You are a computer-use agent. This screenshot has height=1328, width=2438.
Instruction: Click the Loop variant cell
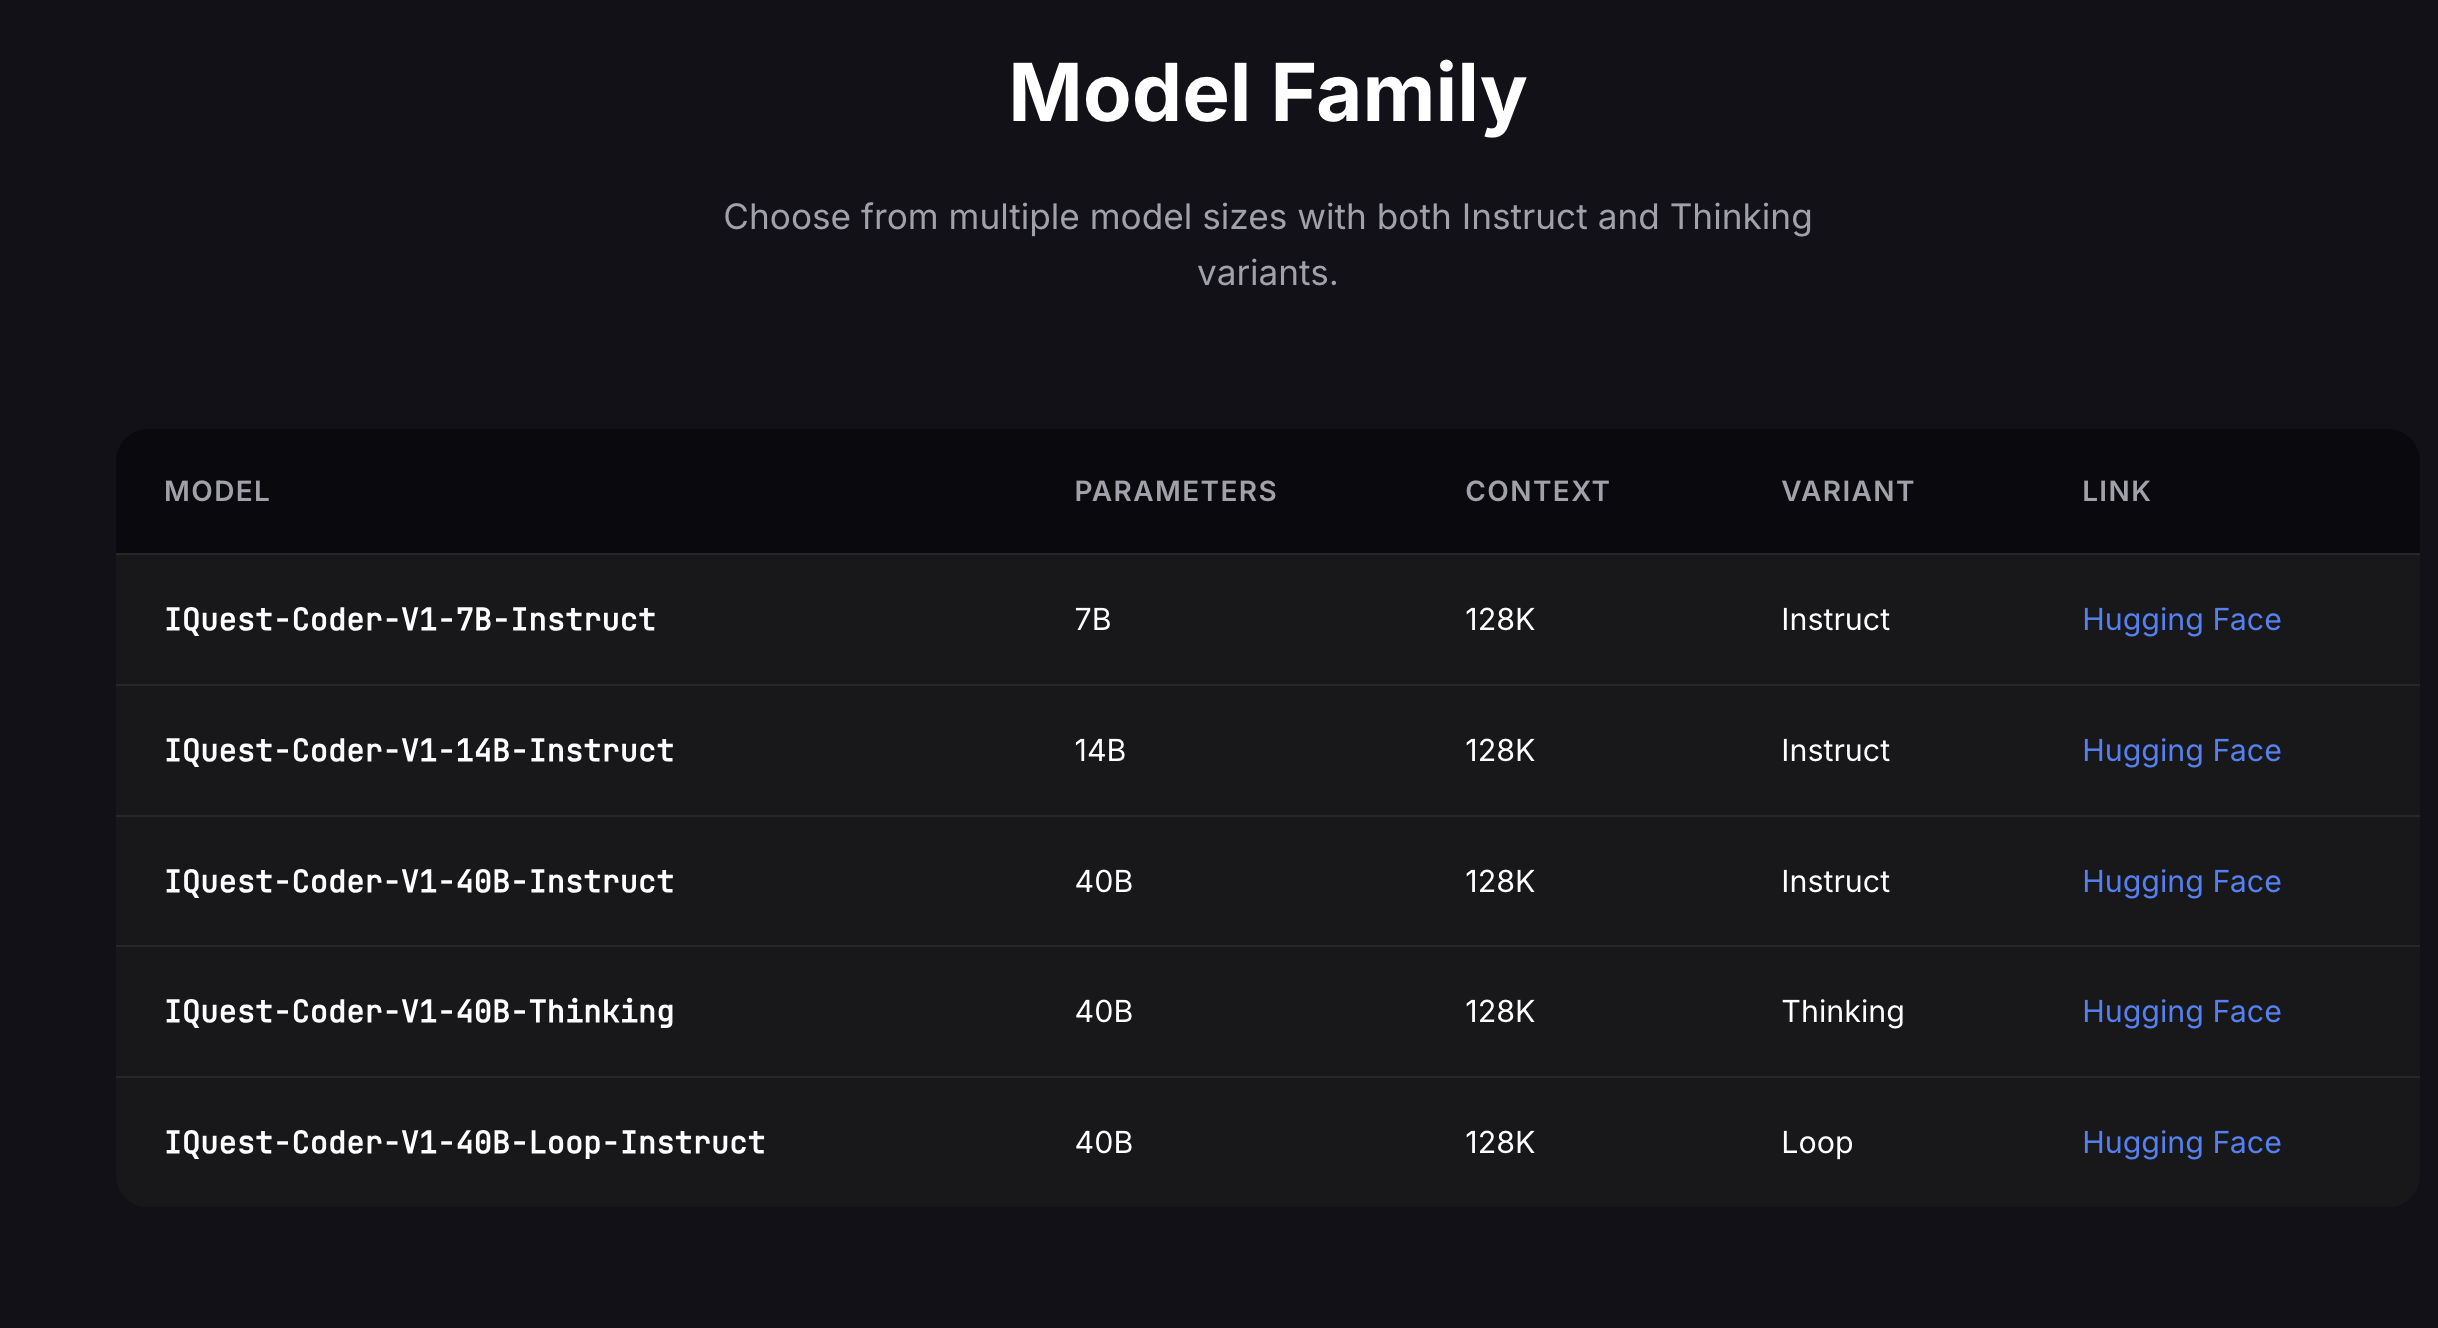click(x=1817, y=1143)
